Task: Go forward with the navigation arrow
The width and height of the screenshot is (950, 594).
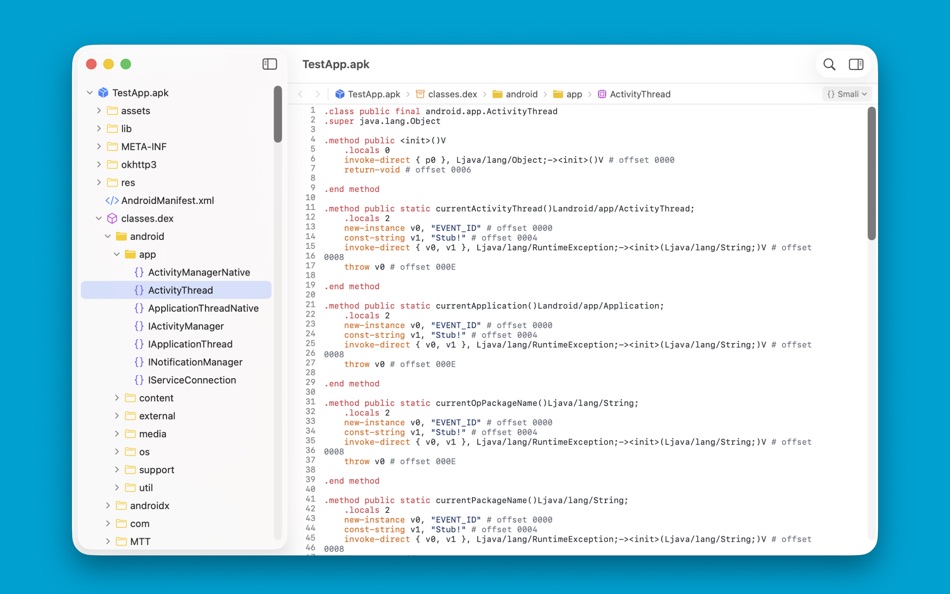Action: pos(317,94)
